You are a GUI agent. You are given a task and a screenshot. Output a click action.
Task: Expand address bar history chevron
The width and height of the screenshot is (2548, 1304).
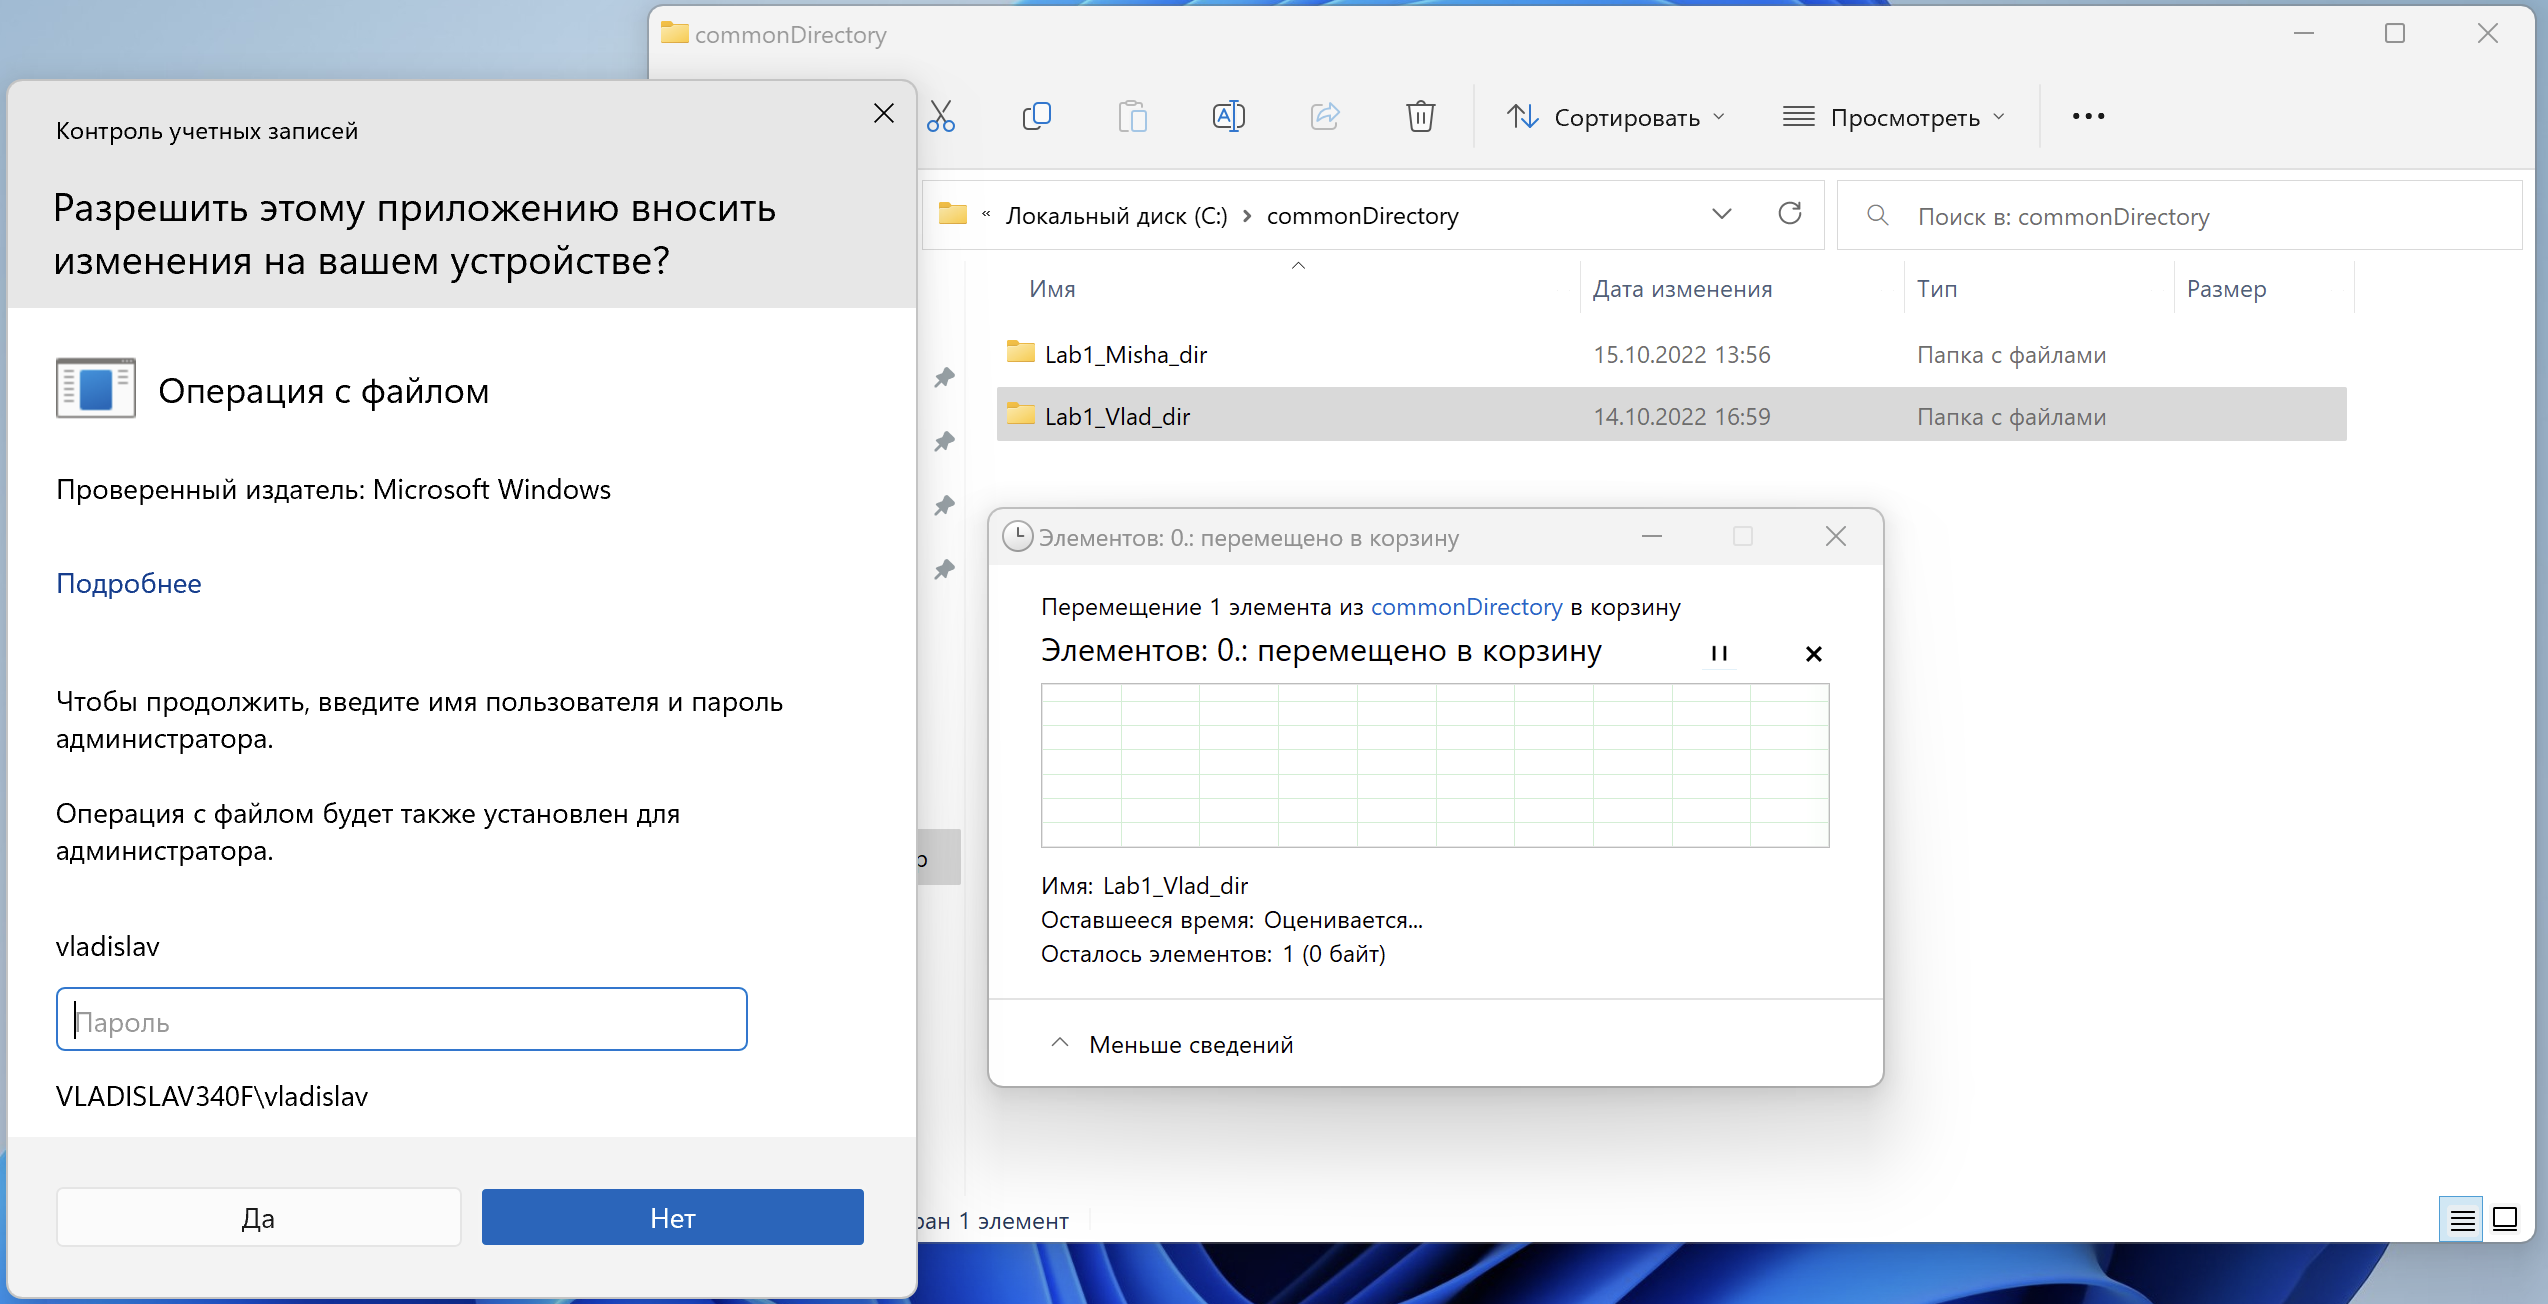[x=1721, y=214]
